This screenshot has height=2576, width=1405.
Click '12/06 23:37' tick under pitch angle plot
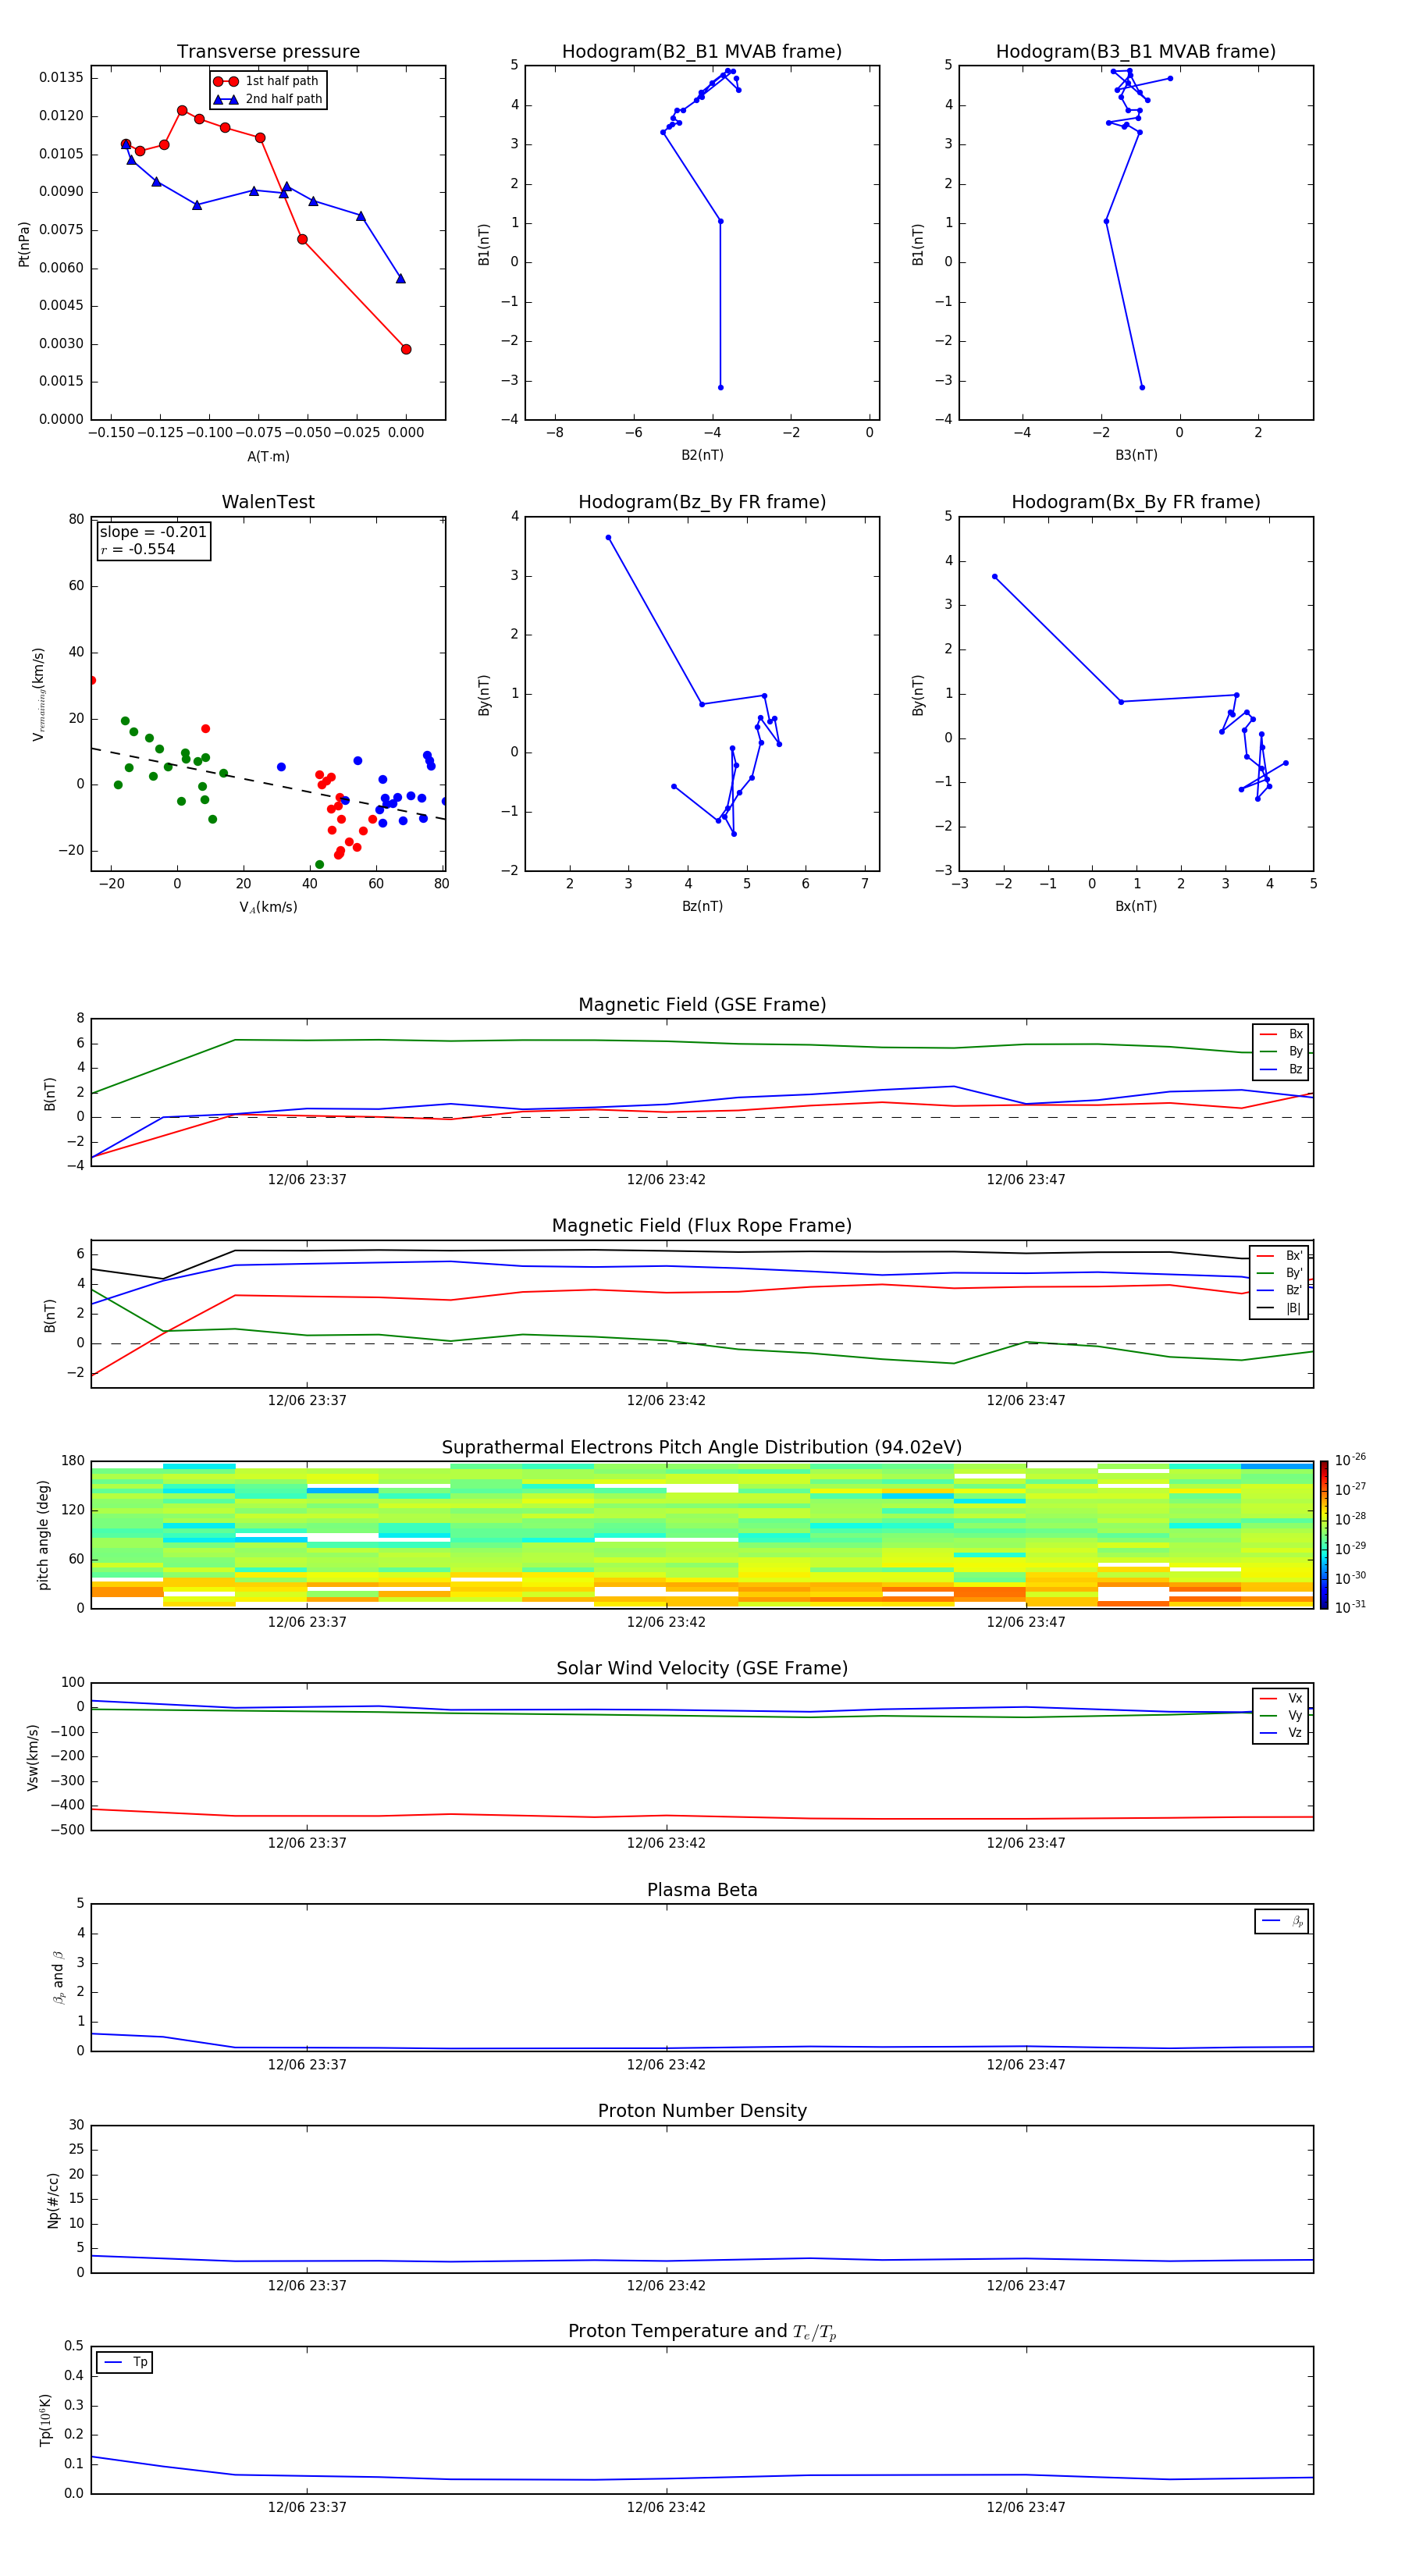pyautogui.click(x=307, y=1622)
